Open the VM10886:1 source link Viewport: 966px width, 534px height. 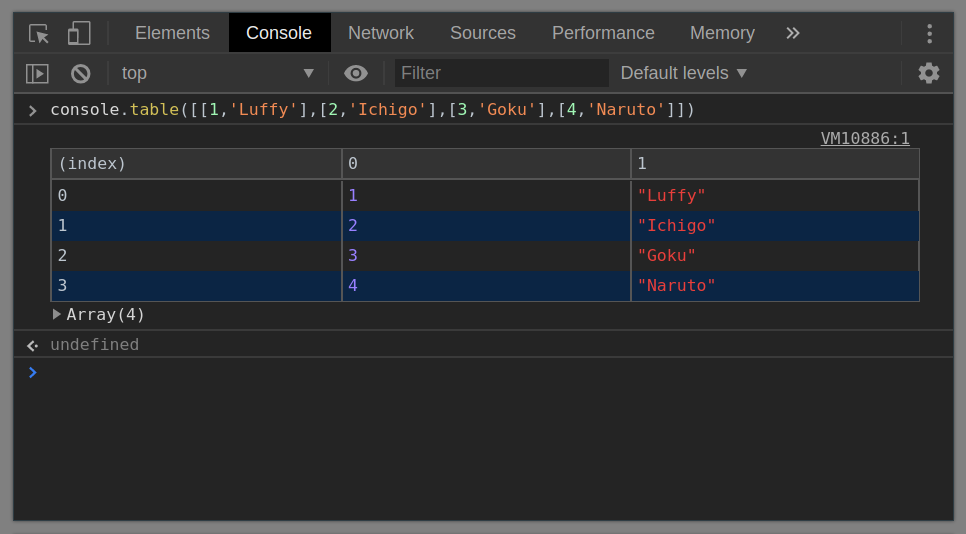[x=865, y=138]
